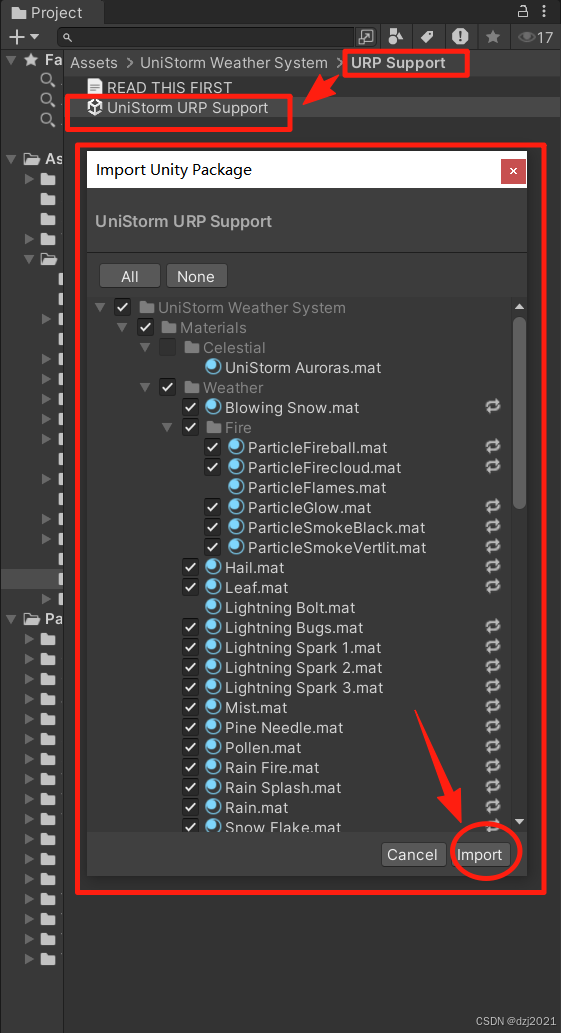
Task: Collapse the Packages root folder in sidebar
Action: pos(11,619)
